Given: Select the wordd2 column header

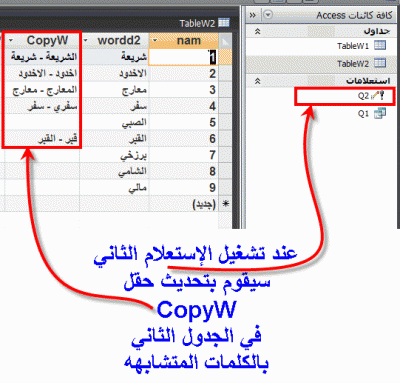Looking at the screenshot, I should tap(115, 41).
